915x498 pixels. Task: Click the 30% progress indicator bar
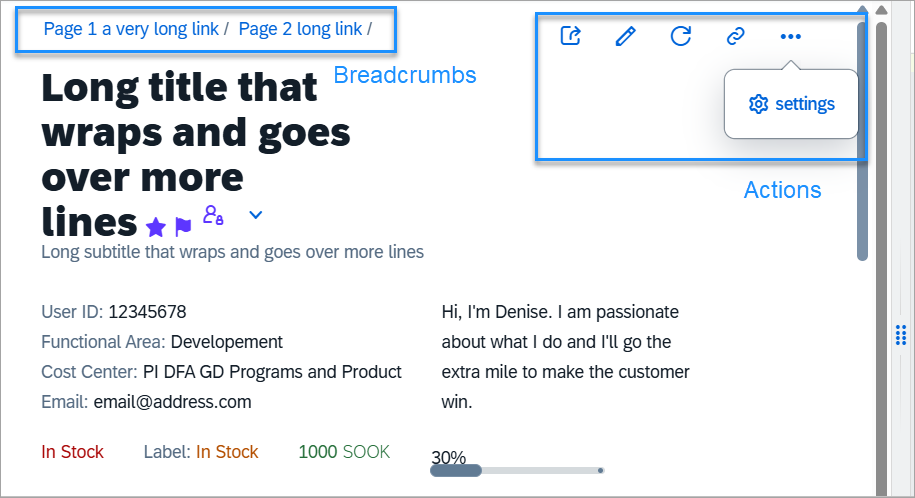[x=517, y=471]
